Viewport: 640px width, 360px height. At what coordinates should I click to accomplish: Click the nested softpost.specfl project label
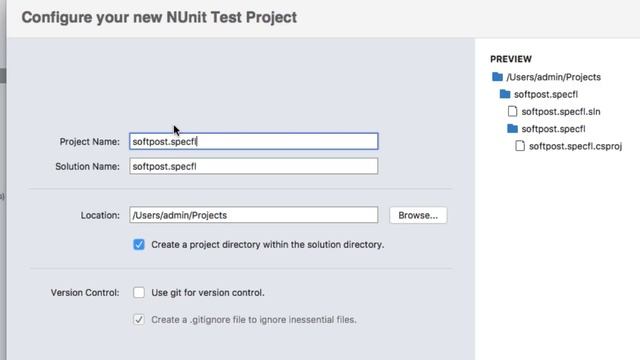pyautogui.click(x=553, y=129)
